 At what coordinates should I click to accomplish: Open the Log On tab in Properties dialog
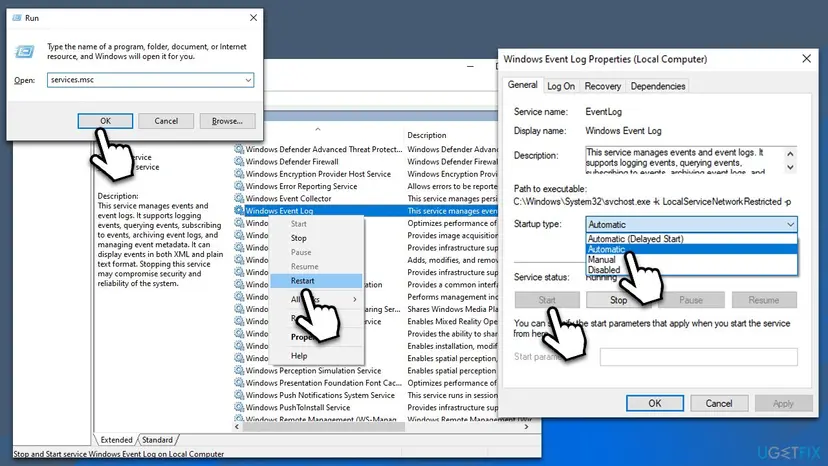tap(561, 86)
